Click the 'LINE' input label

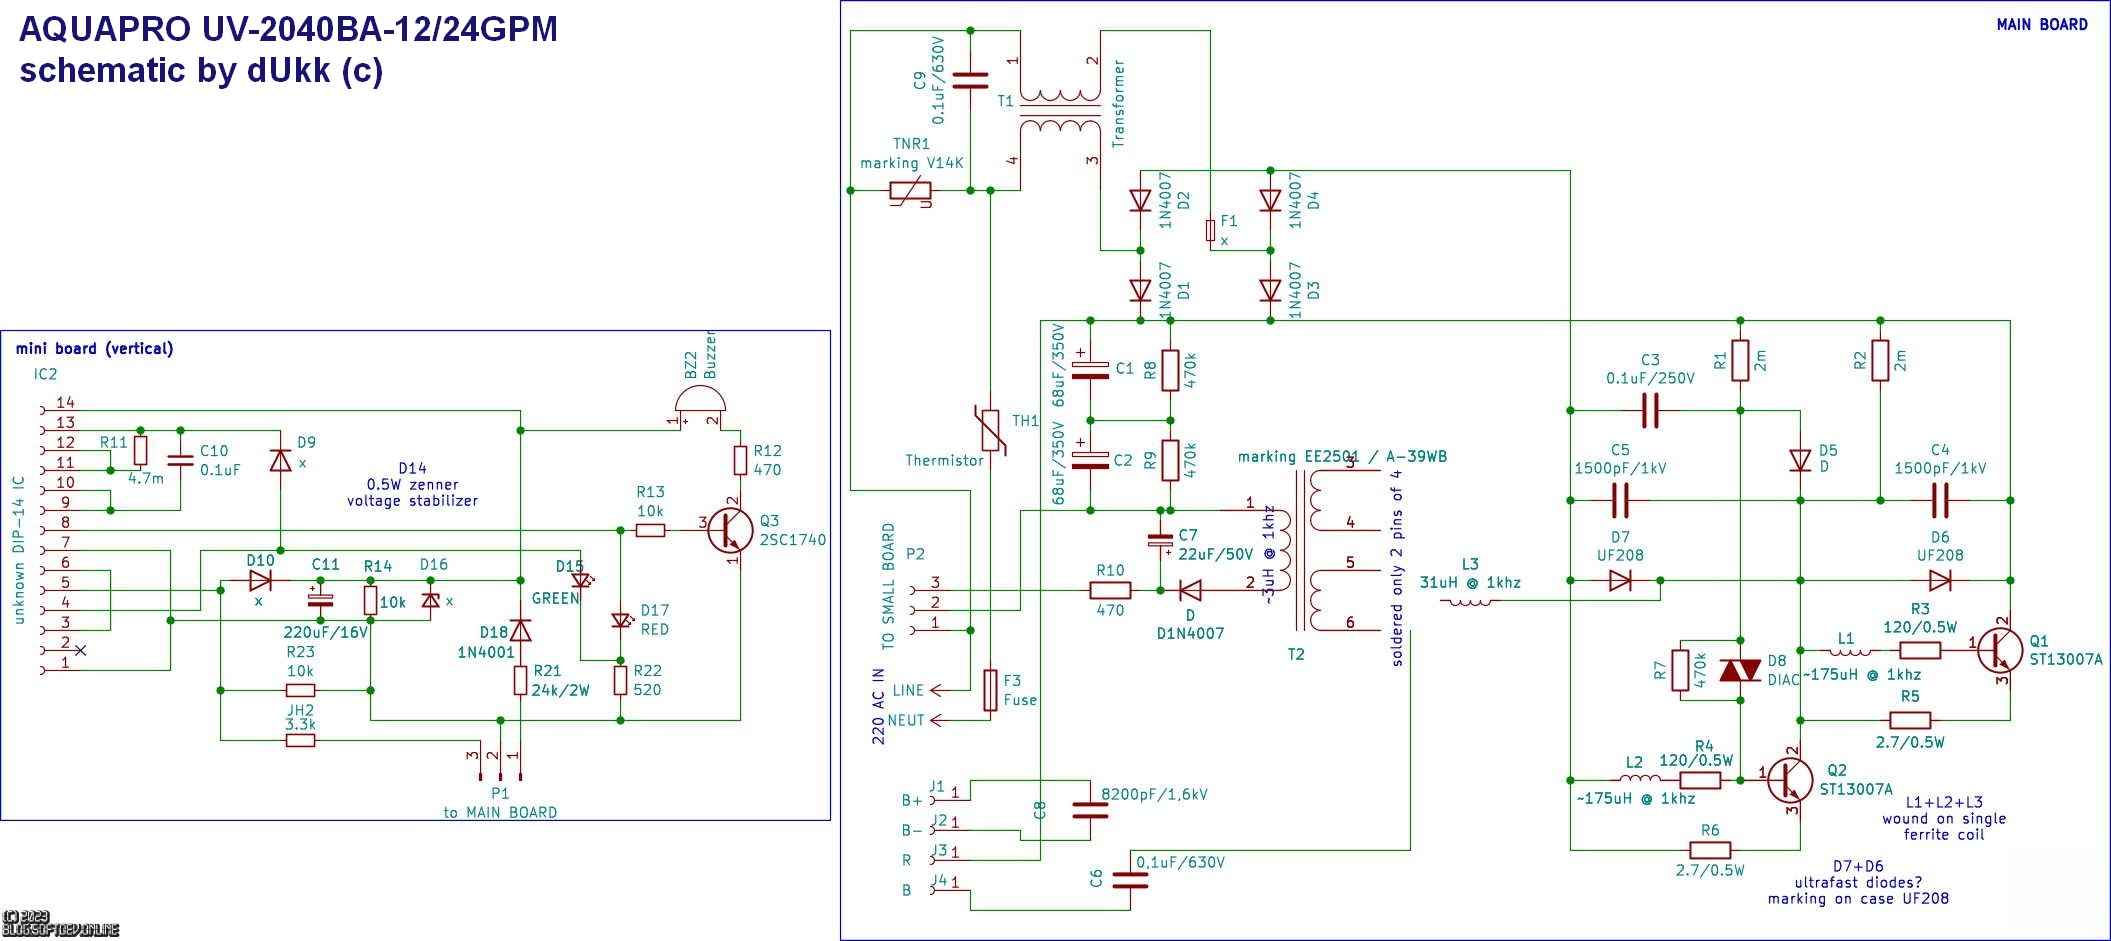908,690
